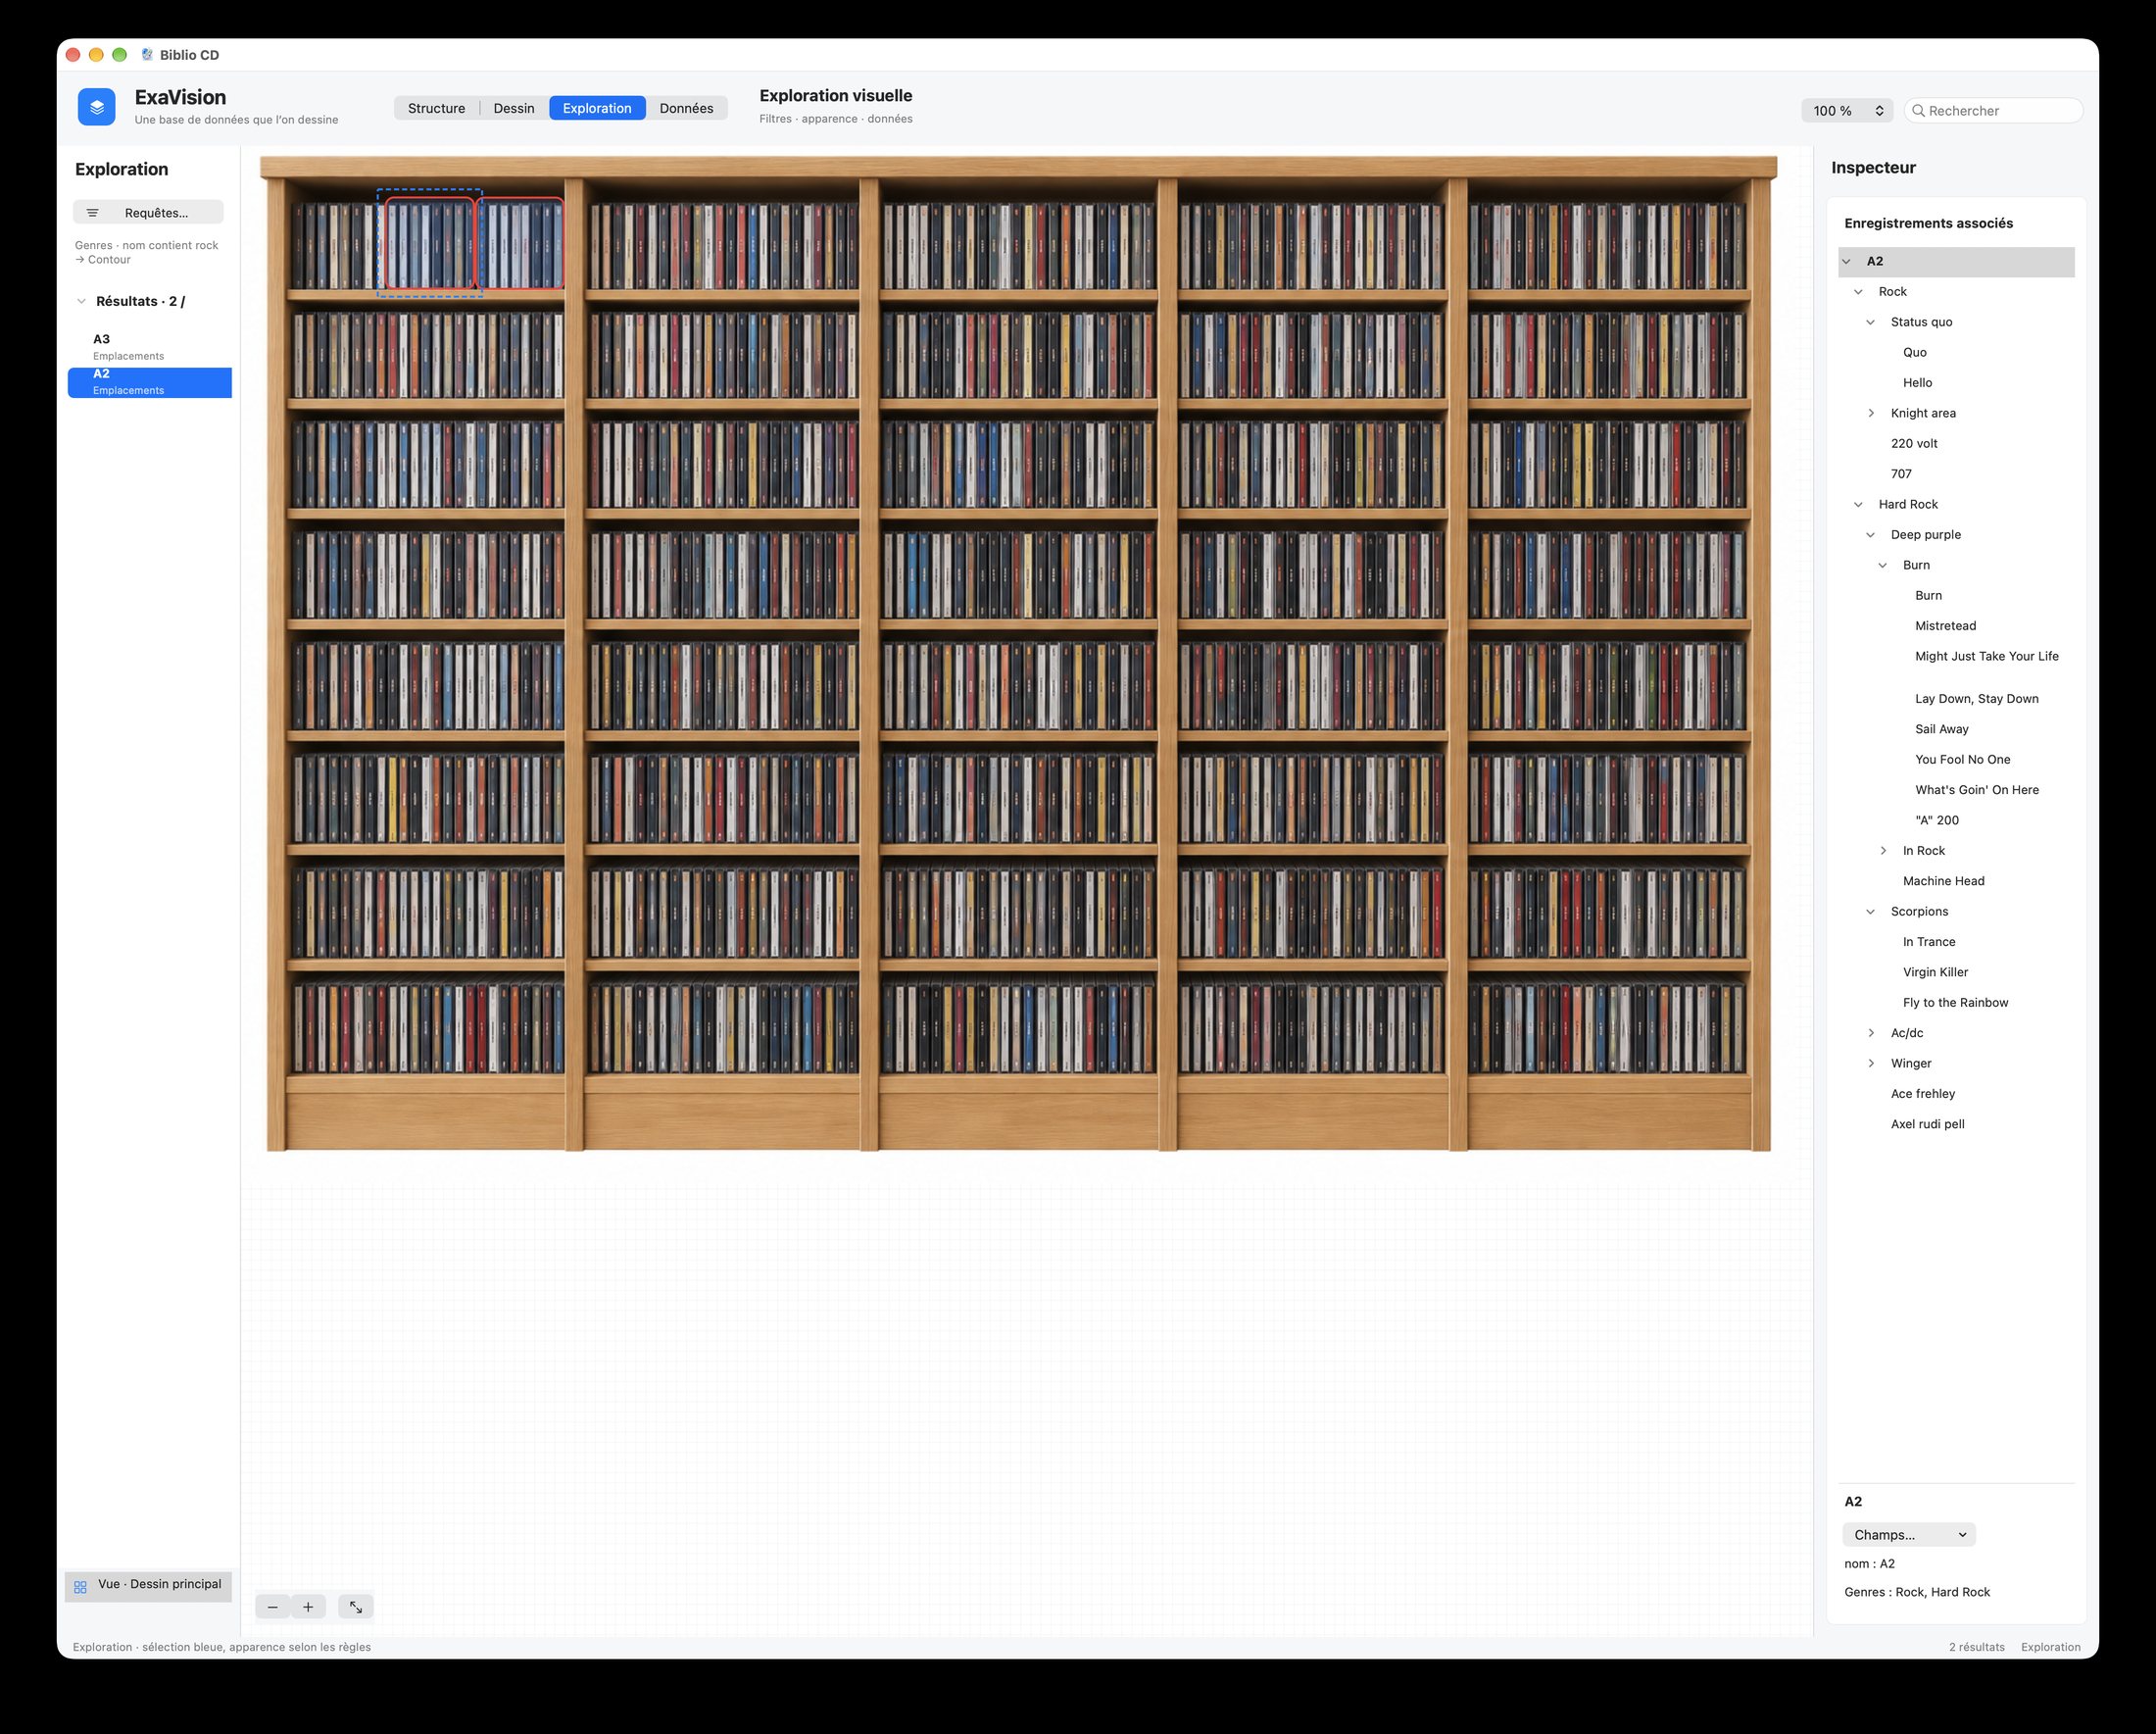Screen dimensions: 2156x1734
Task: Collapse the Deep purple artist node
Action: pyautogui.click(x=1871, y=535)
